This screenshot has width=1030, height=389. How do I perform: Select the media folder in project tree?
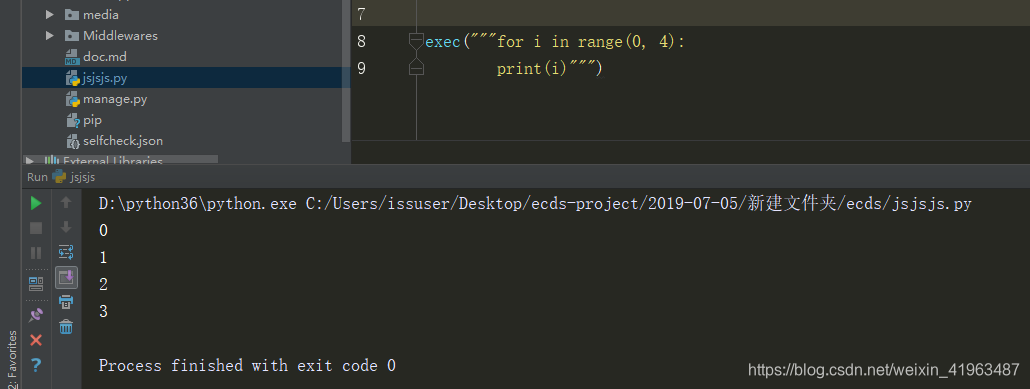tap(101, 14)
